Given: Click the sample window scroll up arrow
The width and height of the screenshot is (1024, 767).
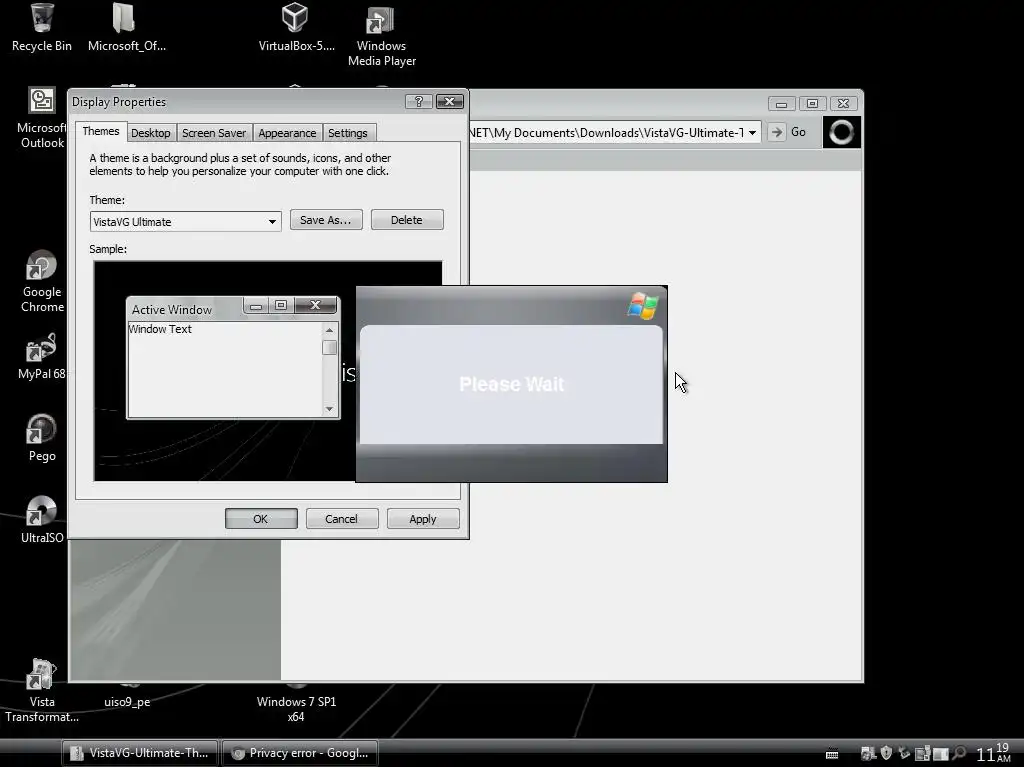Looking at the screenshot, I should tap(329, 330).
